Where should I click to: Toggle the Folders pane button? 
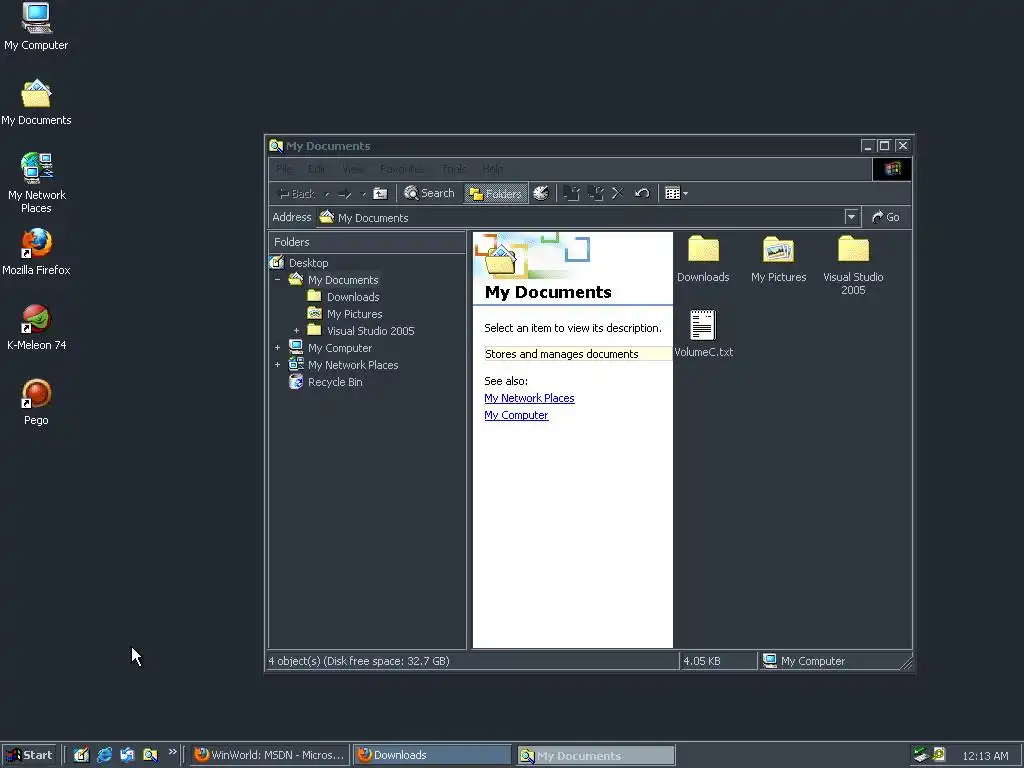click(x=496, y=193)
